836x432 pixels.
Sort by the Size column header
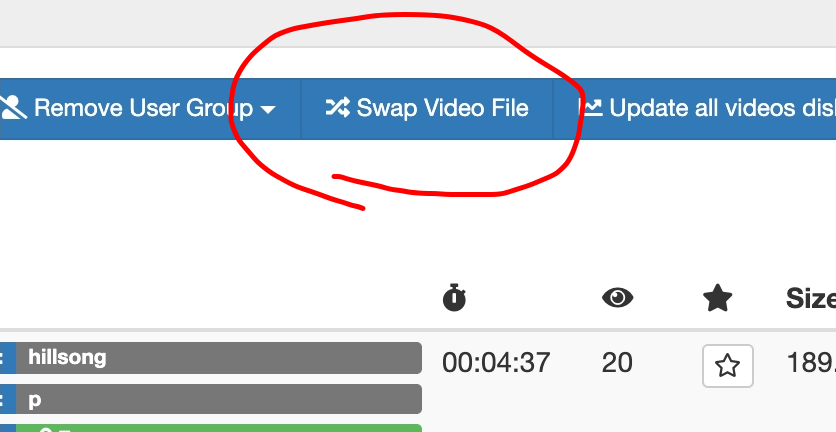811,298
